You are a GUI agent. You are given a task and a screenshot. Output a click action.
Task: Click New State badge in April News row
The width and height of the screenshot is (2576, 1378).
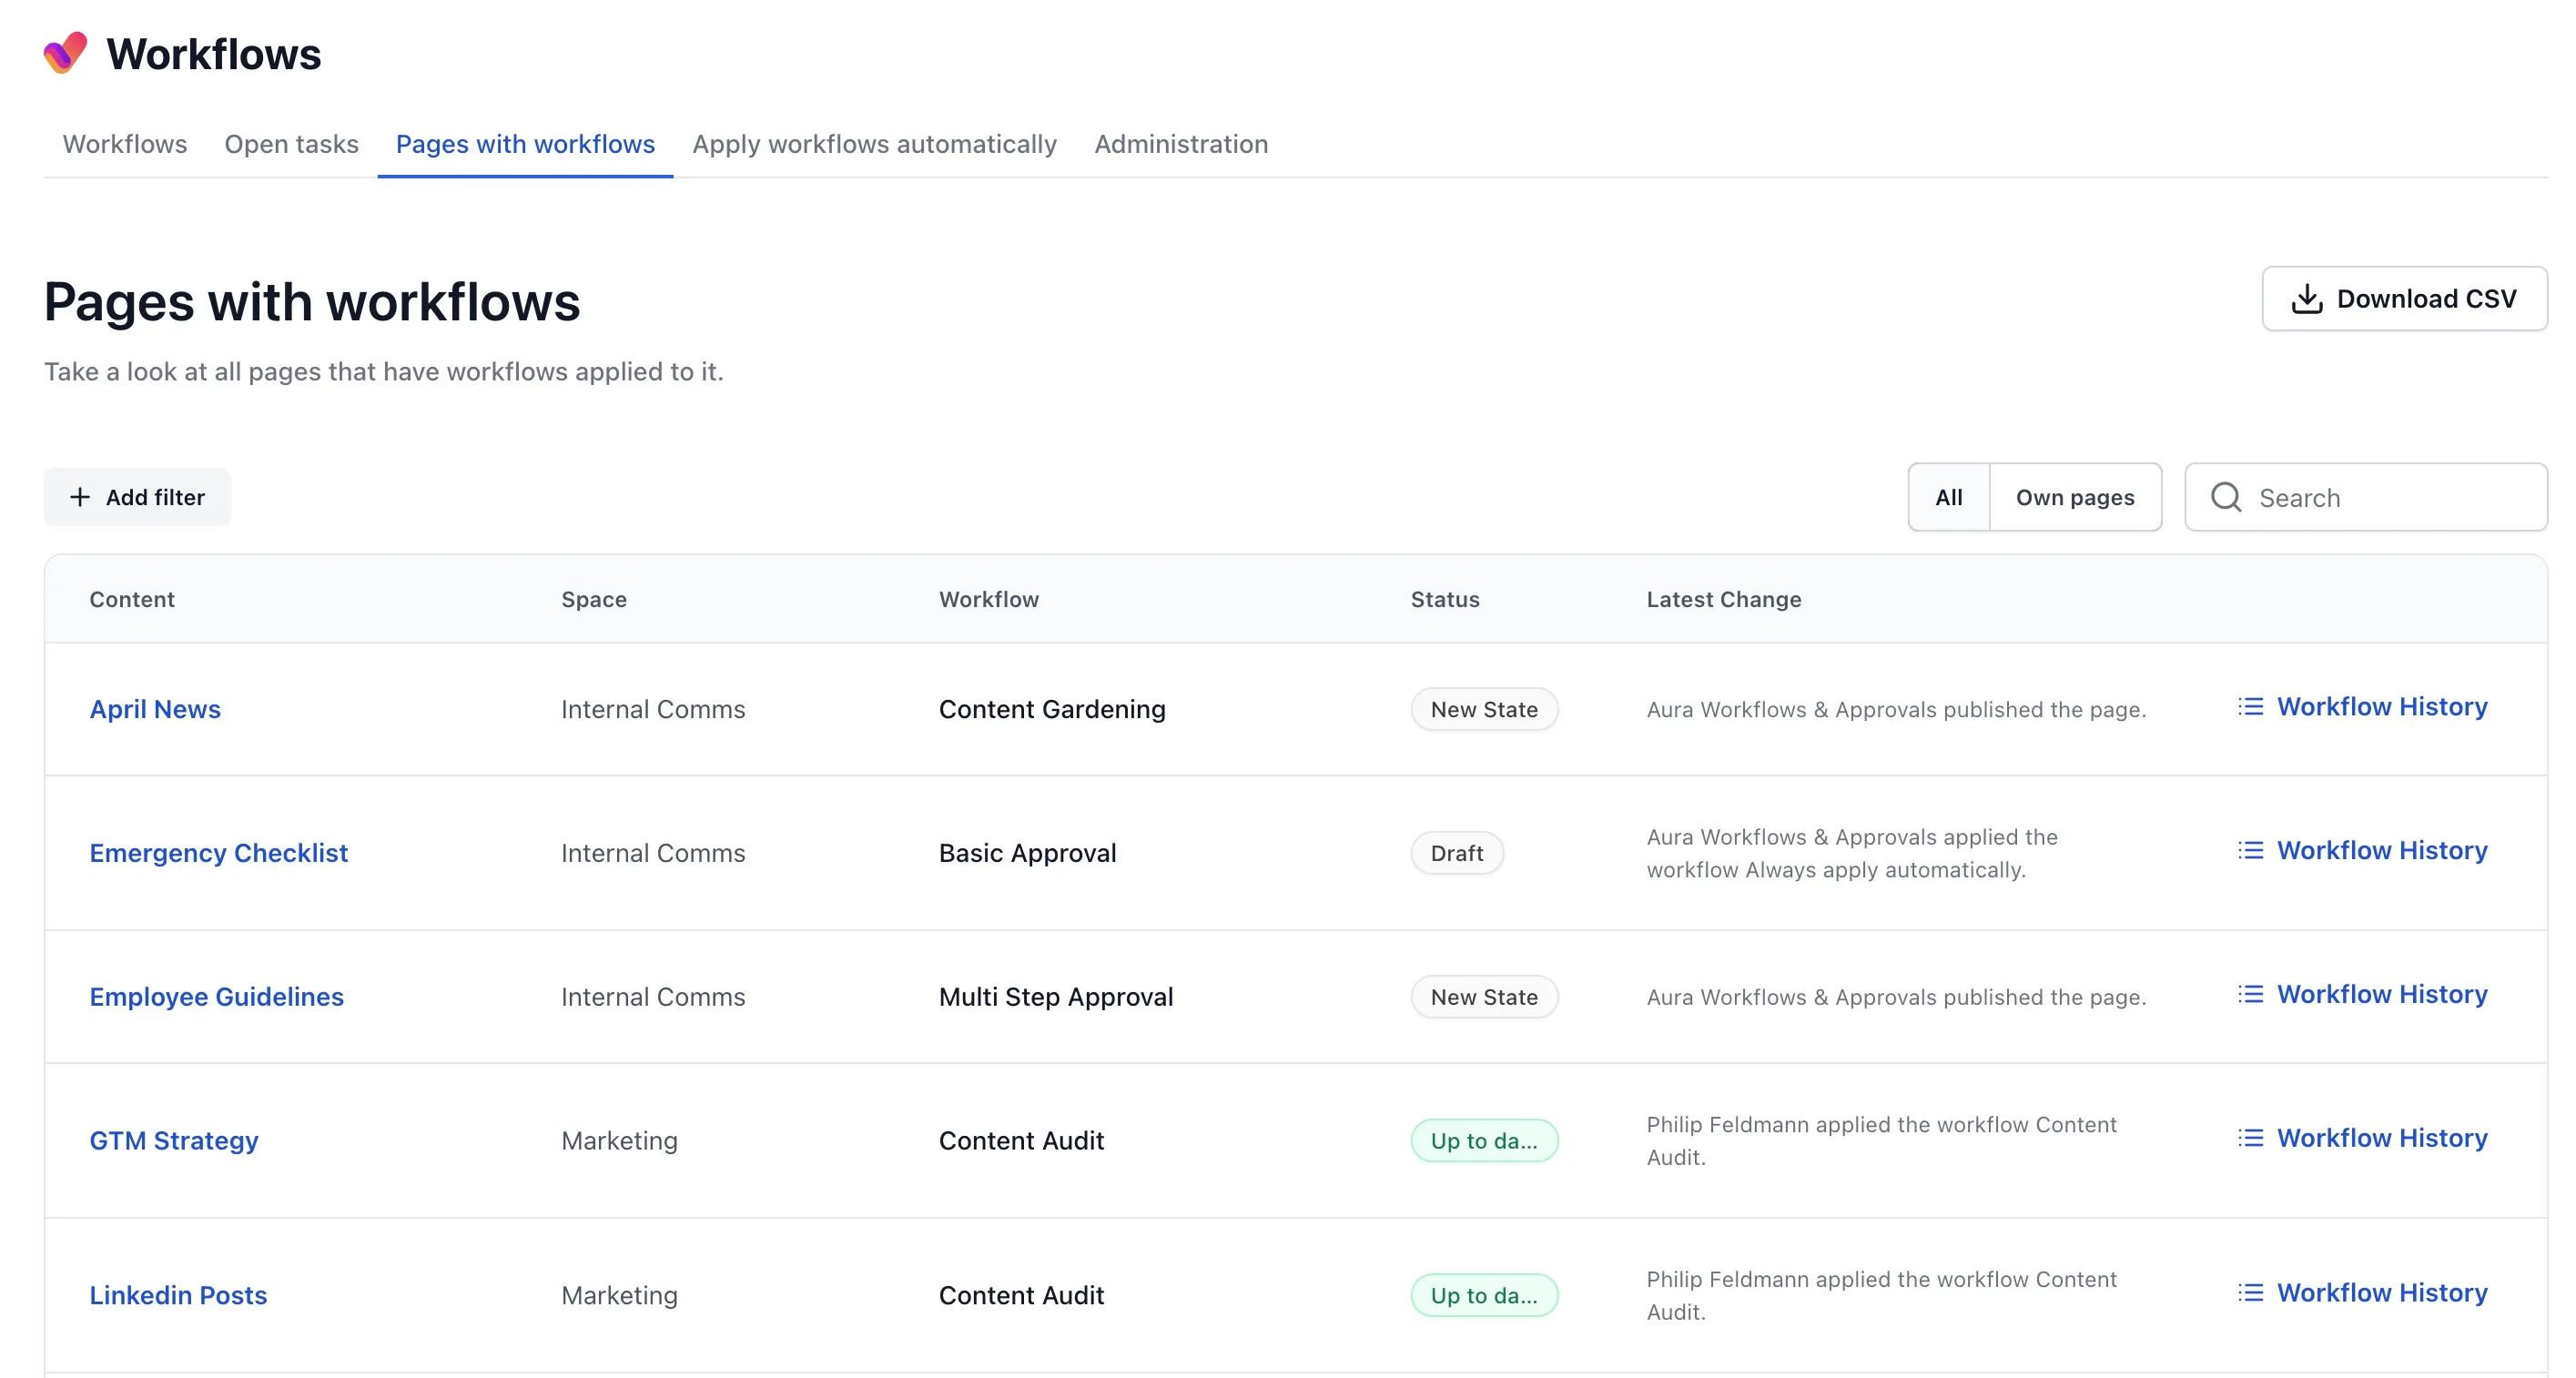coord(1484,709)
